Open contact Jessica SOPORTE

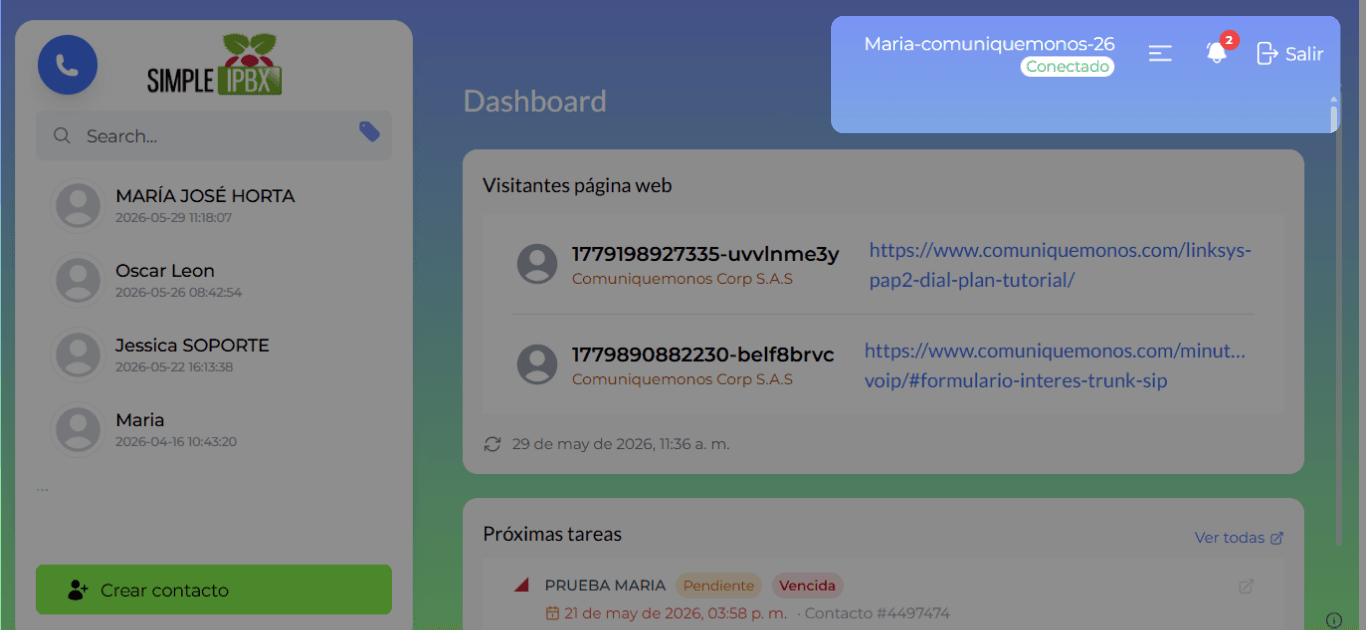214,354
